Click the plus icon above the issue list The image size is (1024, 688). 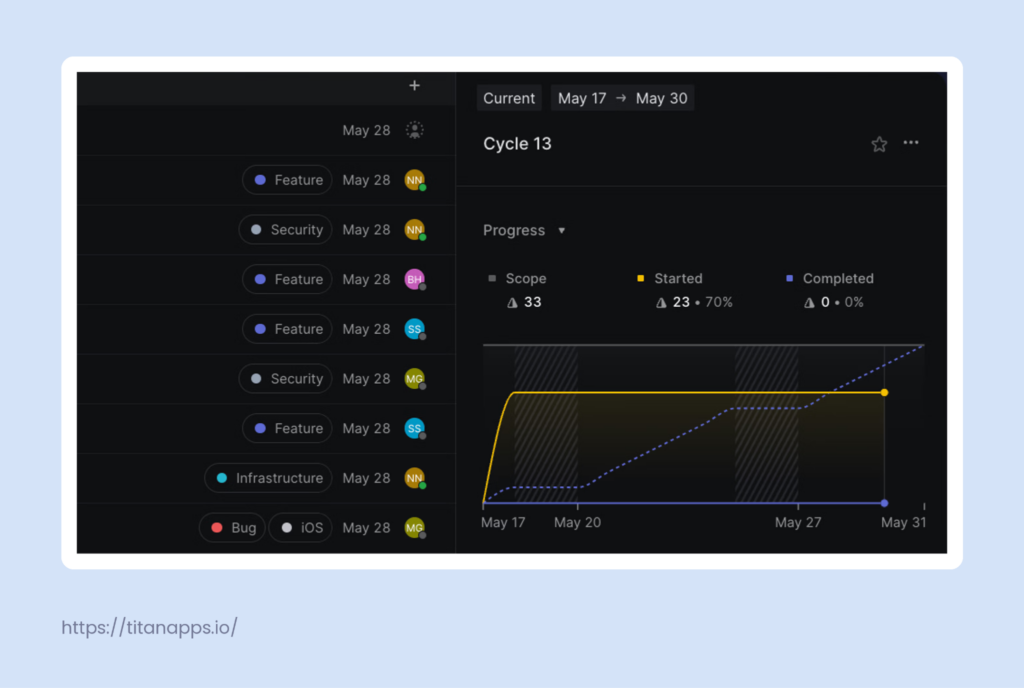[x=414, y=86]
